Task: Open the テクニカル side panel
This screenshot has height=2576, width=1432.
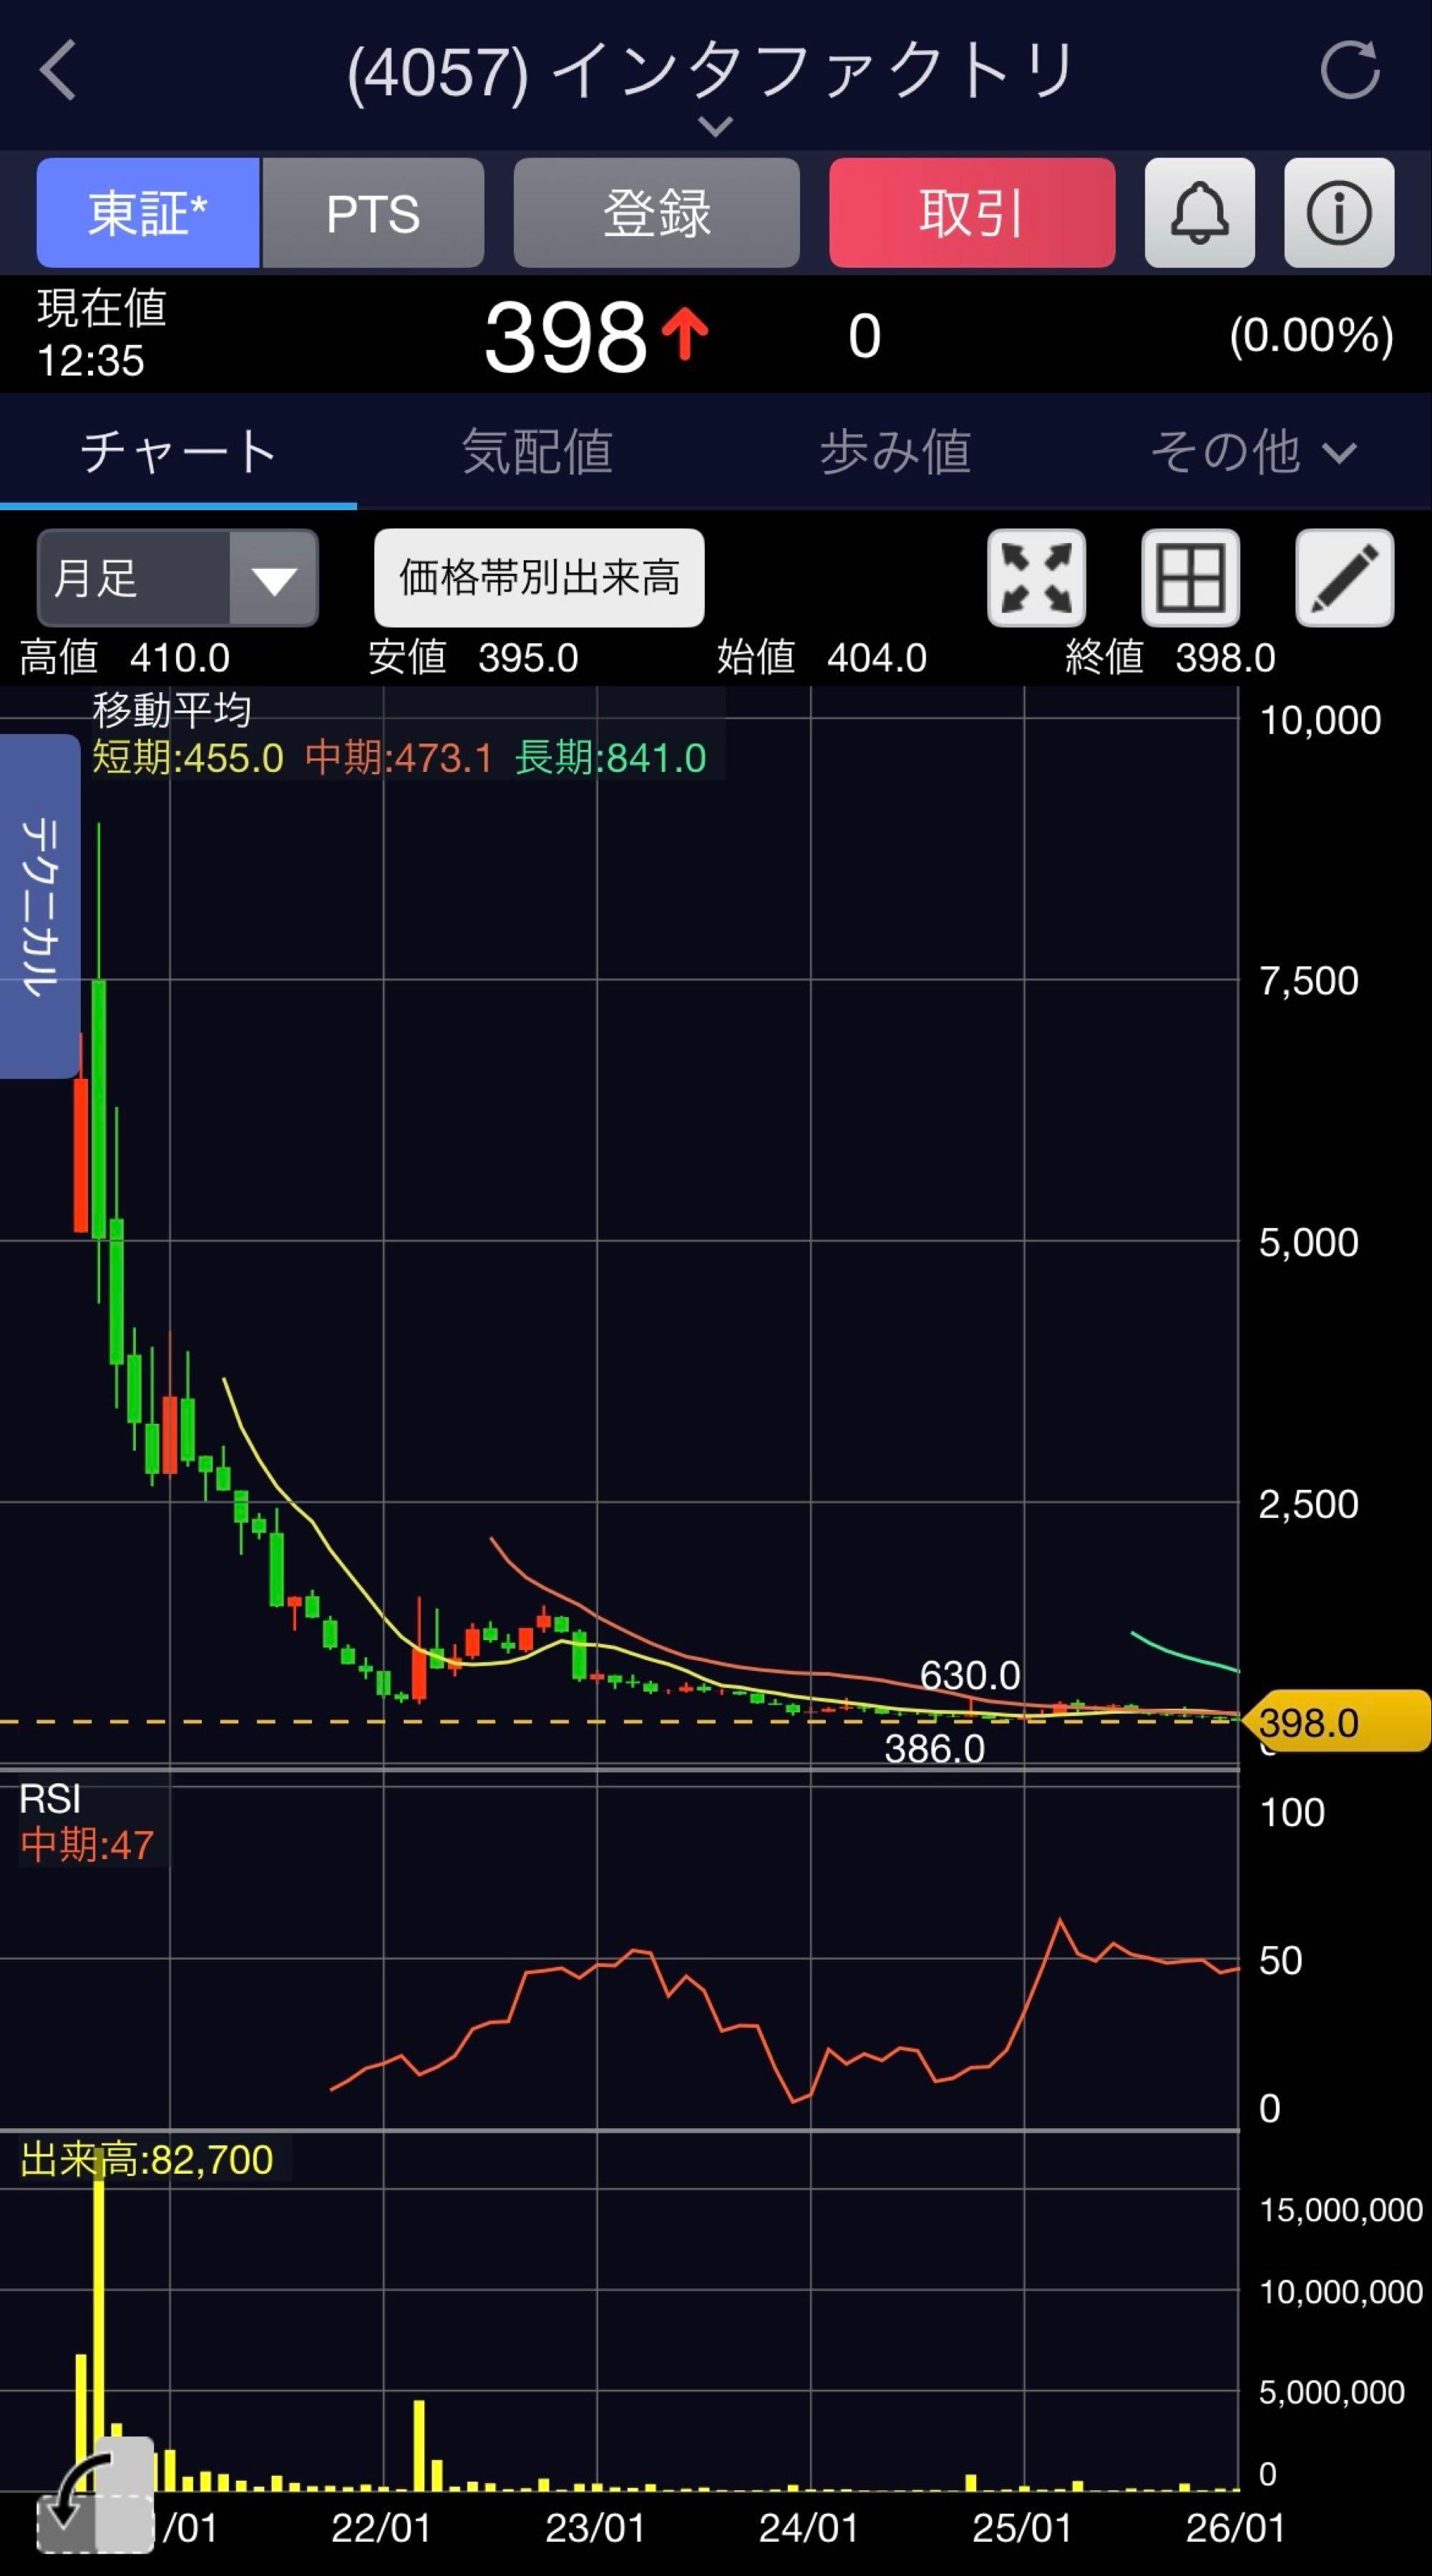Action: 39,906
